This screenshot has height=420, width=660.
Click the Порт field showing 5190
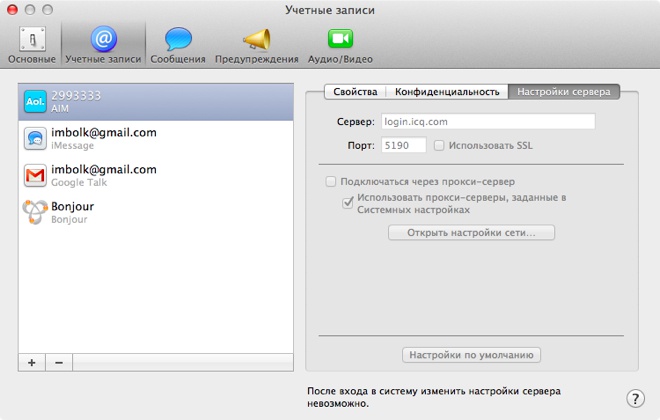(x=404, y=145)
